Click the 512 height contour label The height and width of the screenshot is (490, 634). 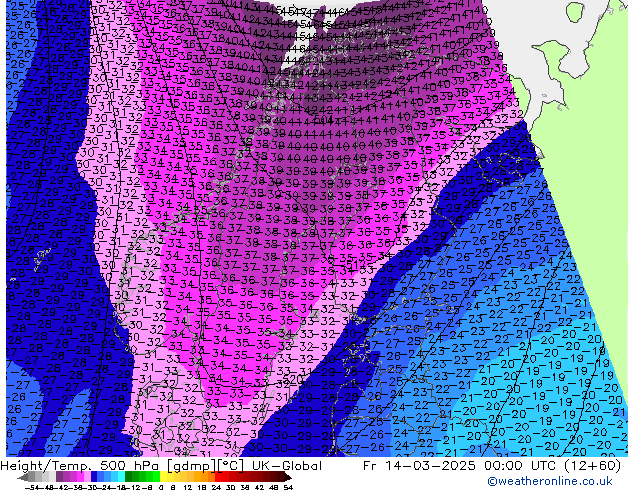click(x=357, y=264)
